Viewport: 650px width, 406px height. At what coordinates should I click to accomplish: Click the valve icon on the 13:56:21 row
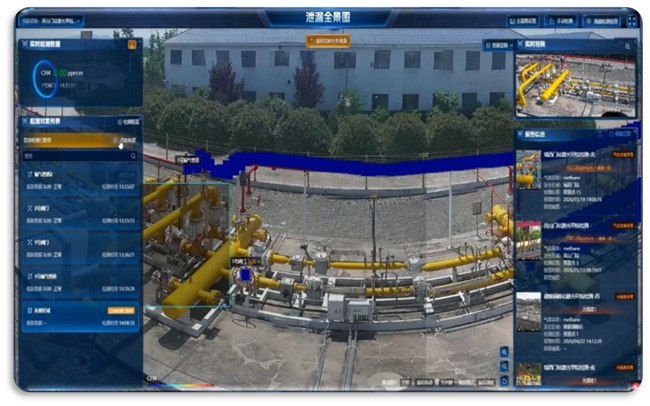coord(30,242)
